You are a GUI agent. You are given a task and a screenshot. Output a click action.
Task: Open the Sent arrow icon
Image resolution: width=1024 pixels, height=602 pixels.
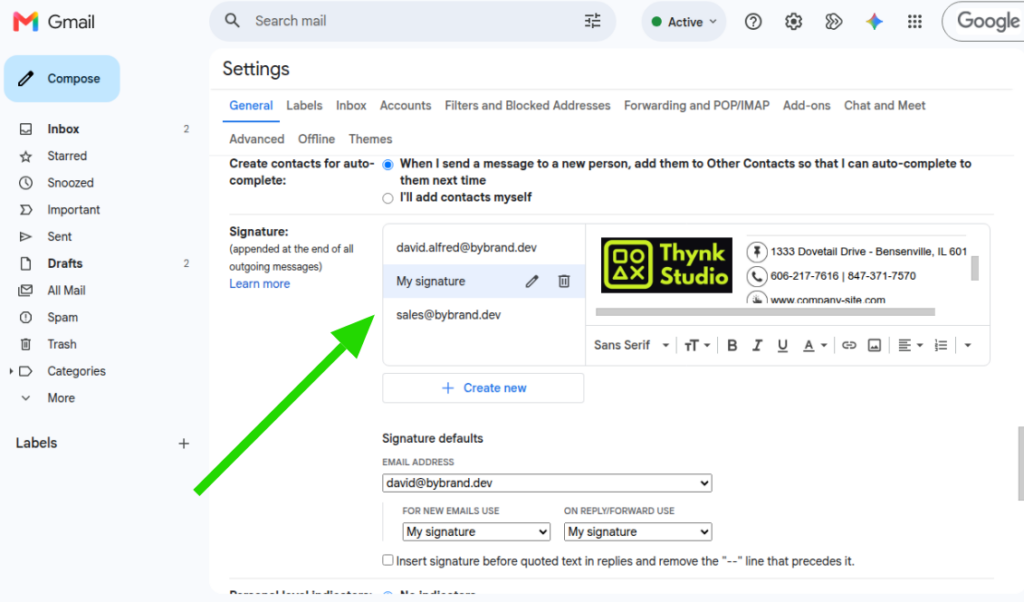(x=25, y=236)
